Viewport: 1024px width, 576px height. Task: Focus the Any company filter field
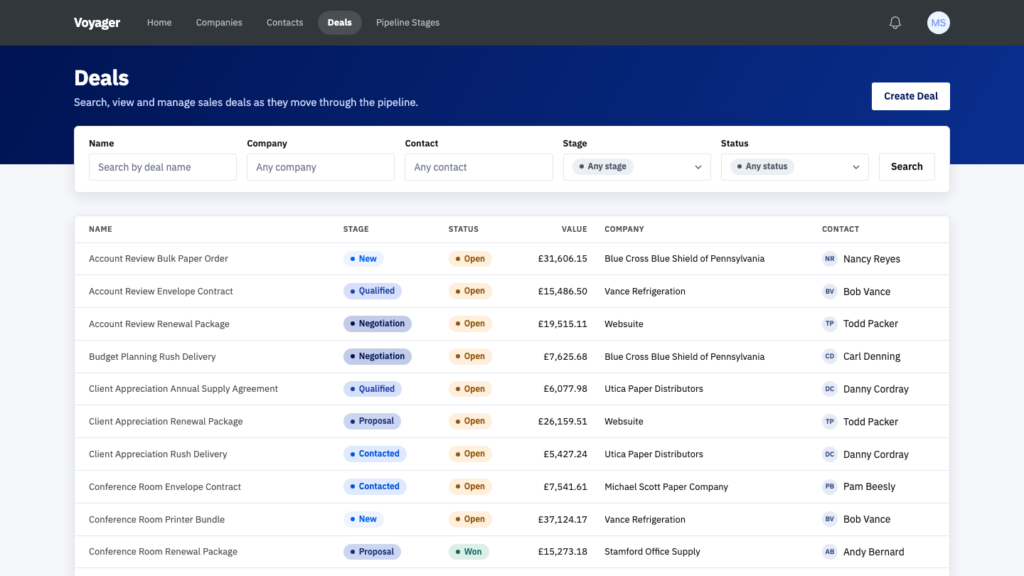(x=321, y=167)
